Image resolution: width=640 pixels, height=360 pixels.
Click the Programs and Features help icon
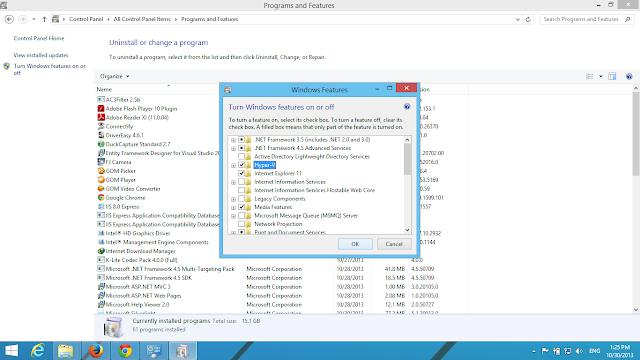pos(629,76)
